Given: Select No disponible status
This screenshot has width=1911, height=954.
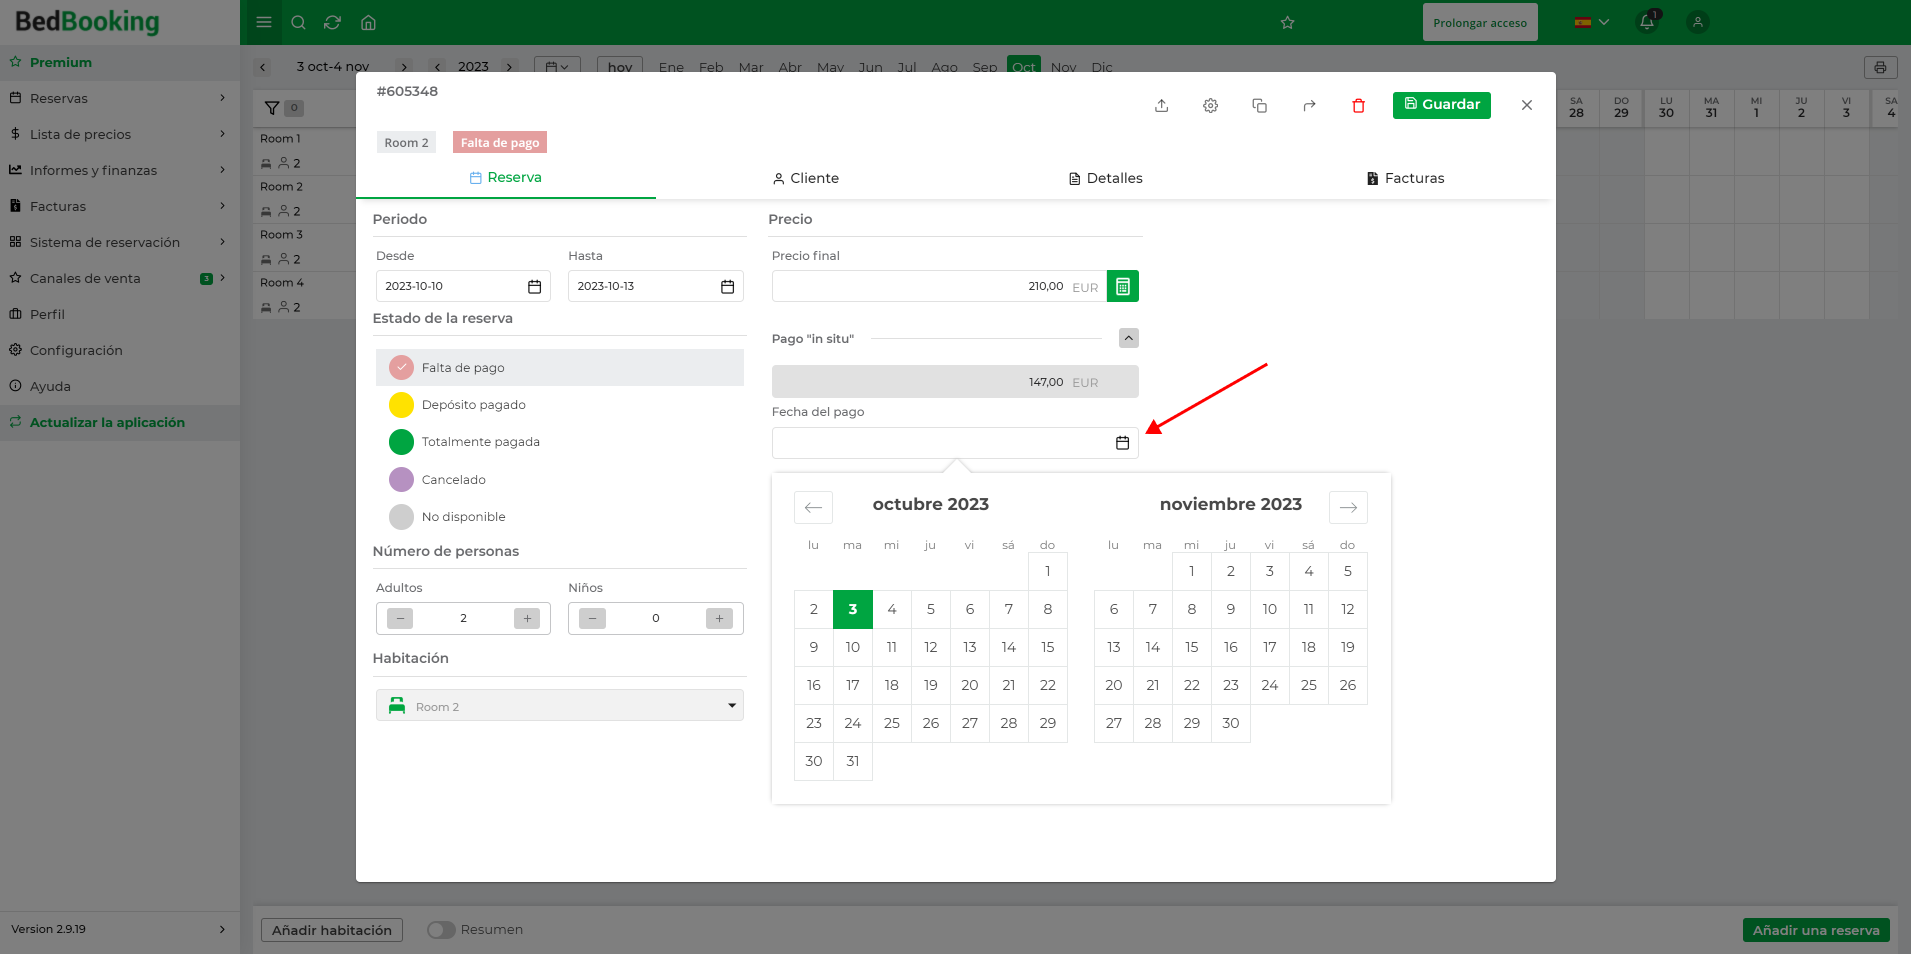Looking at the screenshot, I should pos(560,517).
